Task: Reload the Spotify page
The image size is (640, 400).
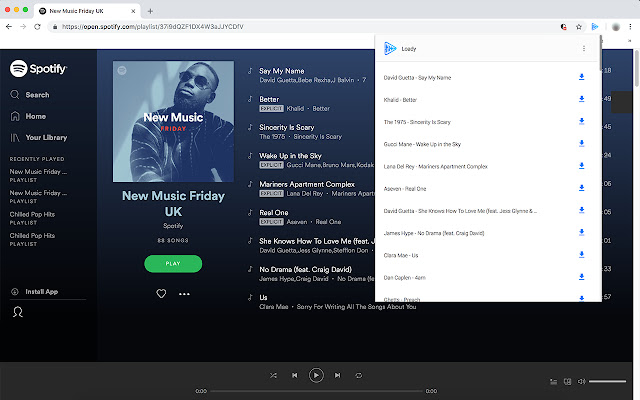Action: (37, 27)
